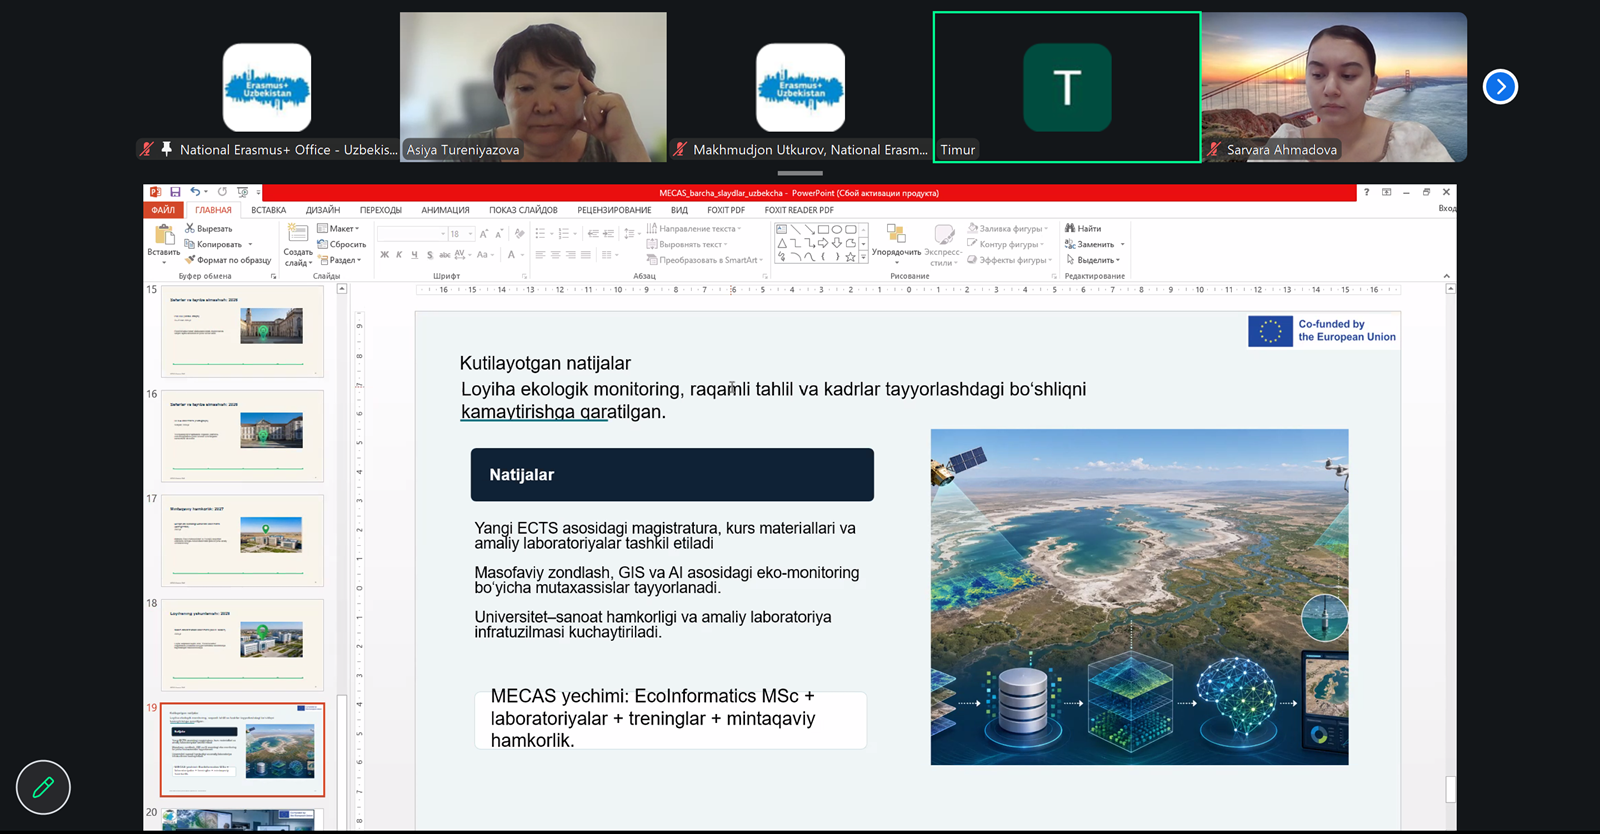Toggle bold (Ж) formatting
This screenshot has height=834, width=1600.
click(x=385, y=255)
